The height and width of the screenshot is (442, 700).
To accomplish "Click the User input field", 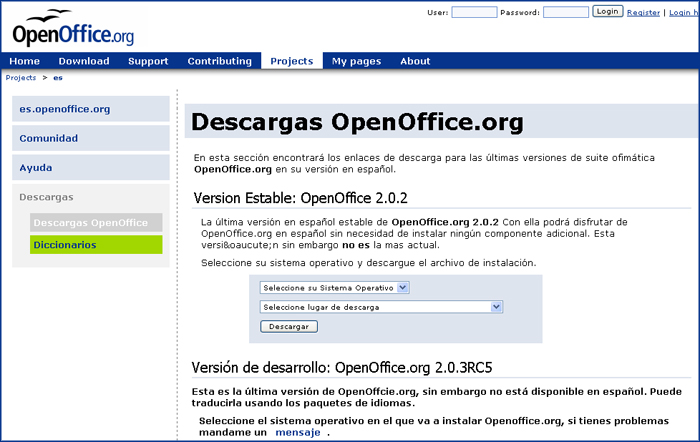I will [x=474, y=13].
